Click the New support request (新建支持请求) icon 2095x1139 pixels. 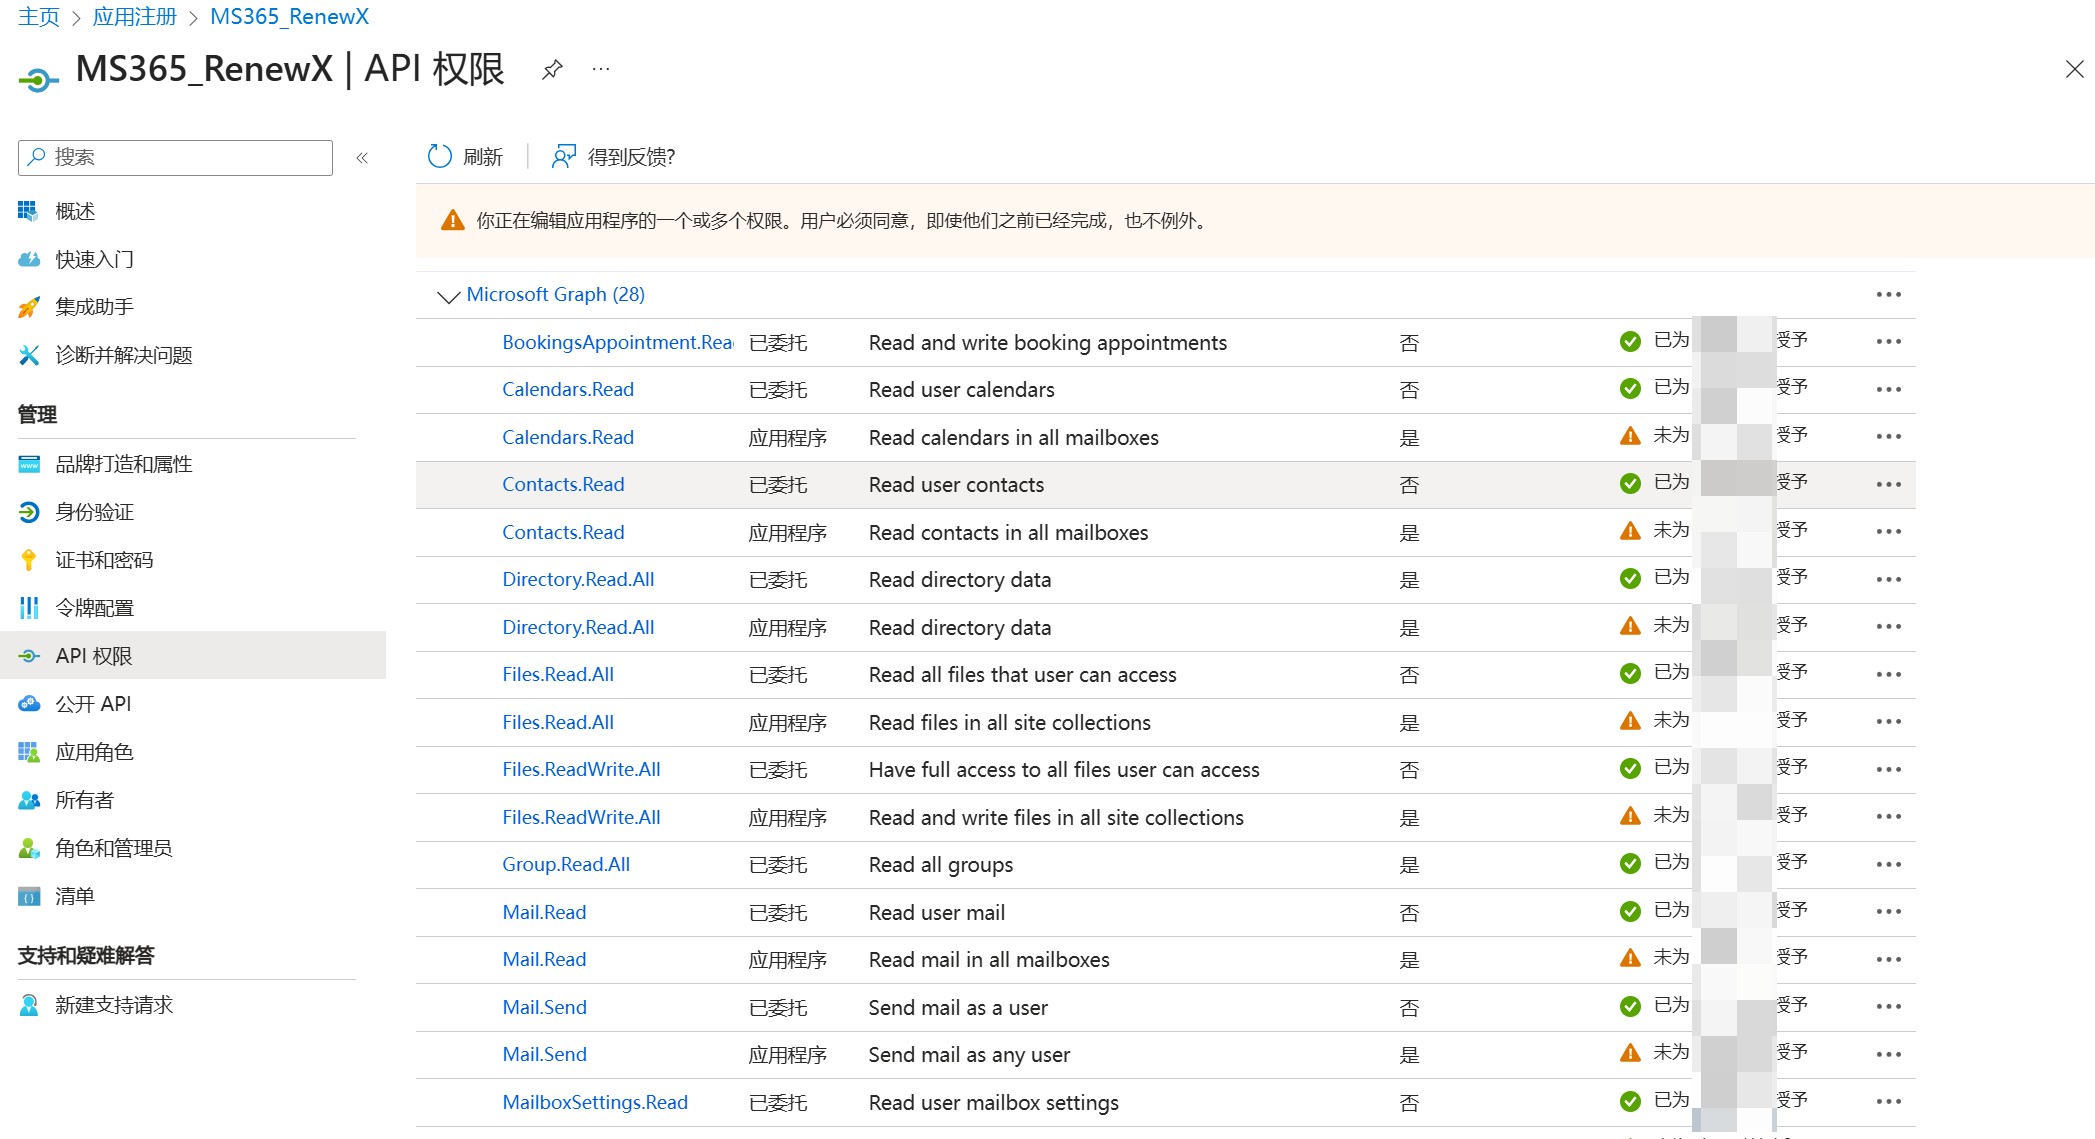pos(29,1005)
